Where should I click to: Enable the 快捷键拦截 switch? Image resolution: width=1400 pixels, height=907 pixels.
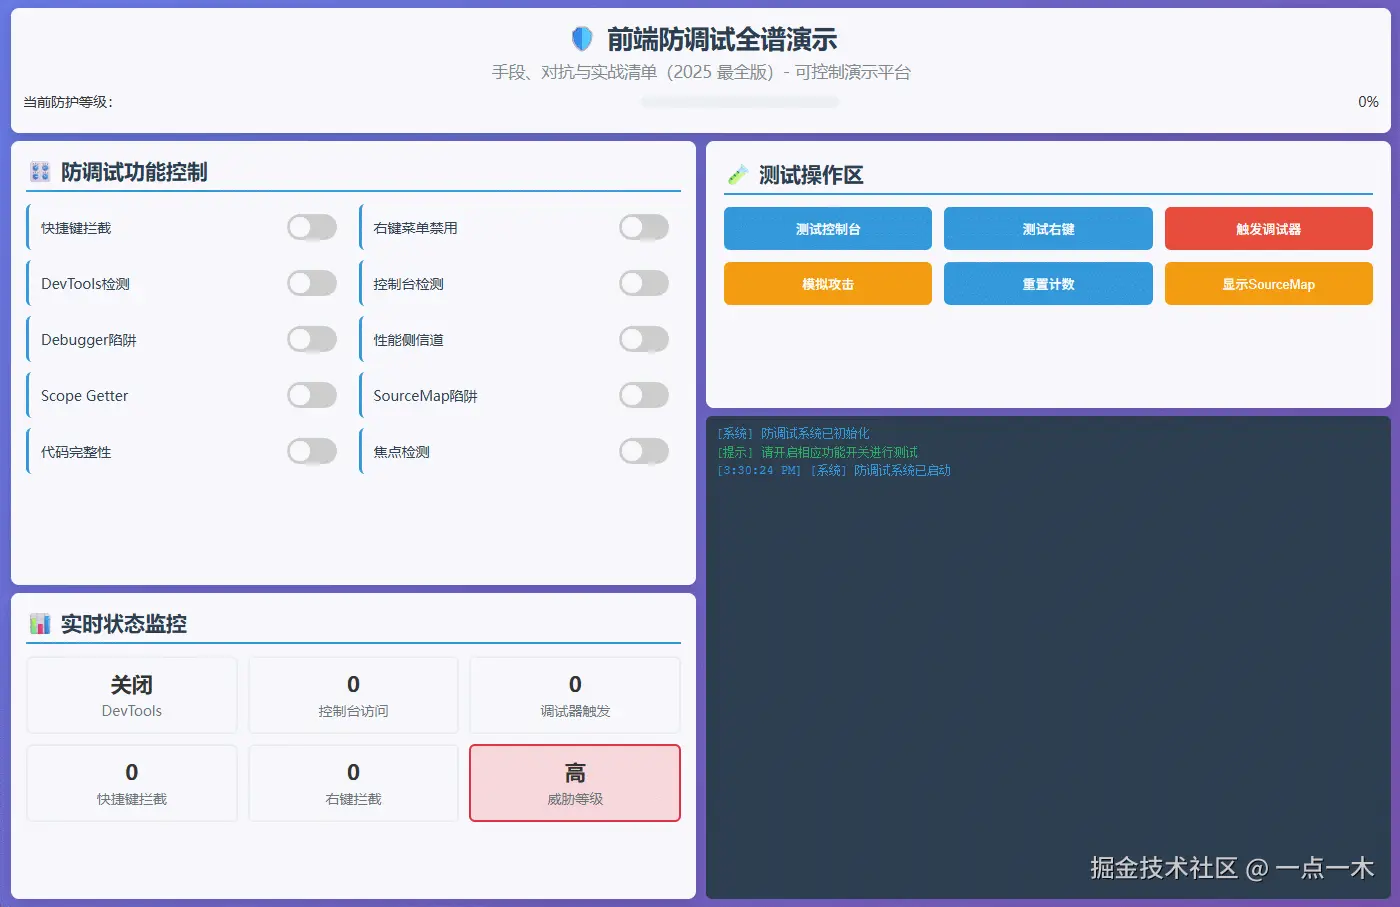[311, 227]
